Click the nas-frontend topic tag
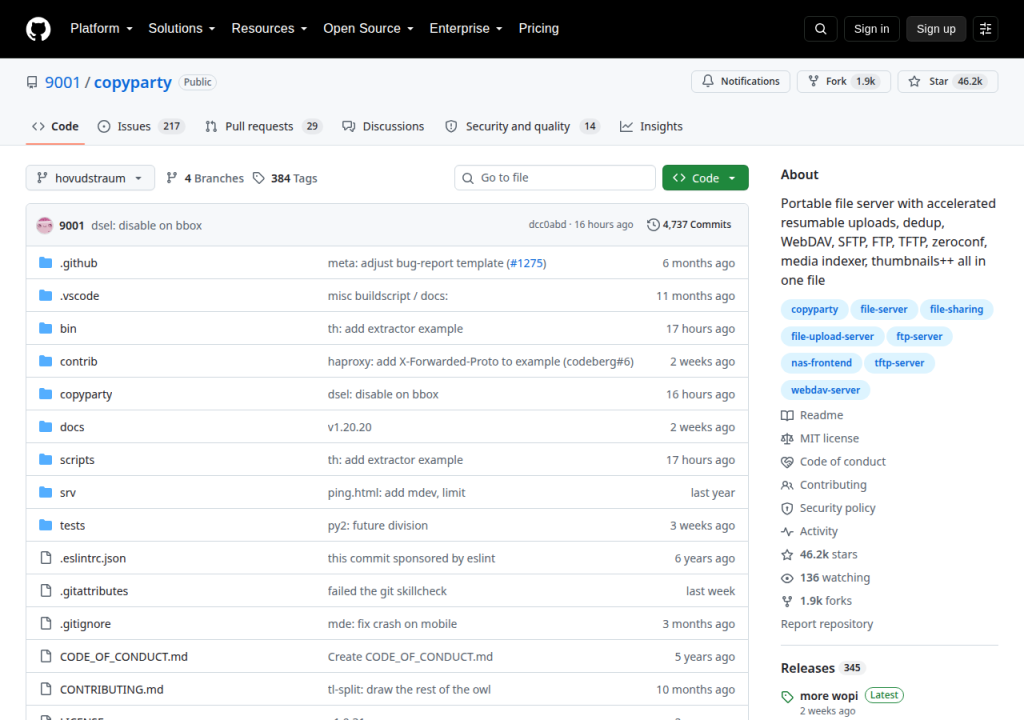This screenshot has height=720, width=1024. coord(822,363)
